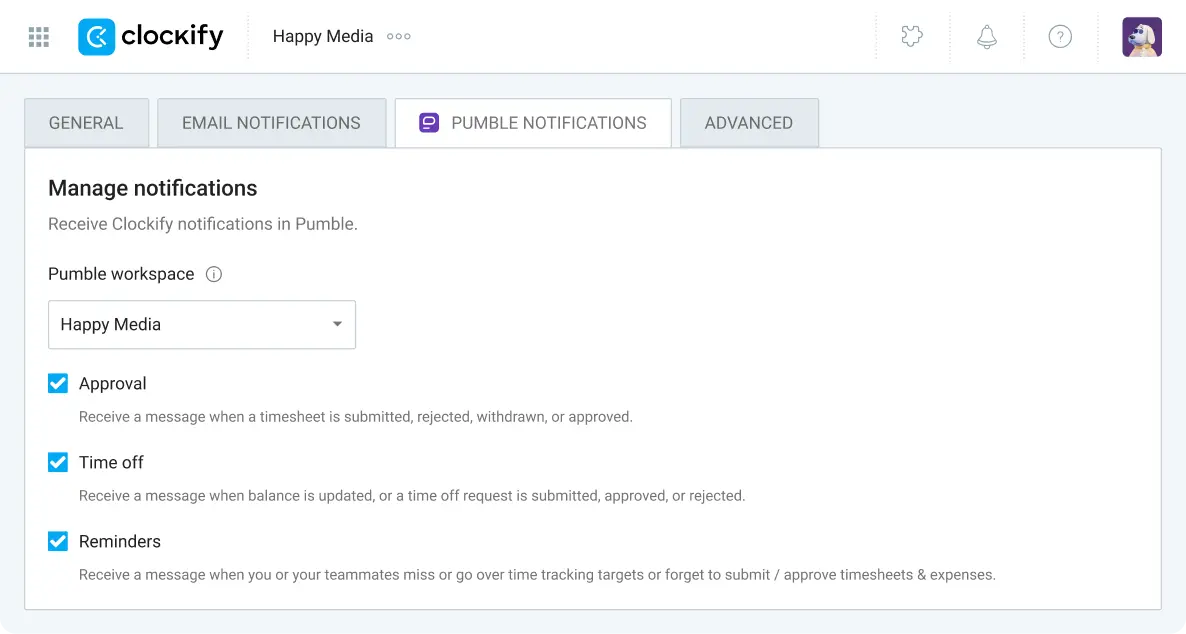Image resolution: width=1186 pixels, height=634 pixels.
Task: Uncheck the Reminders checkbox
Action: point(58,542)
